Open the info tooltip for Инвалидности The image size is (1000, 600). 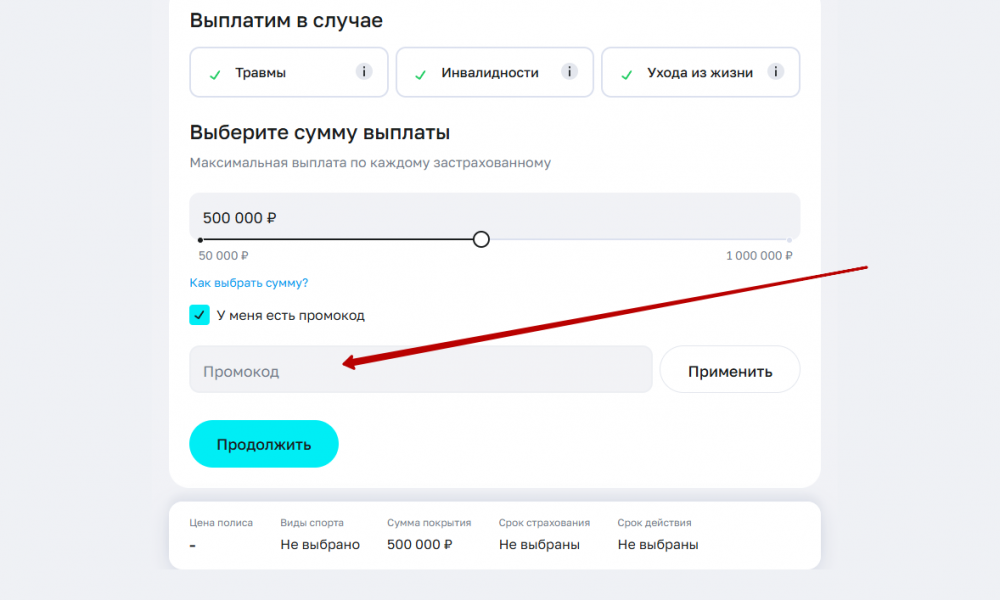tap(569, 72)
